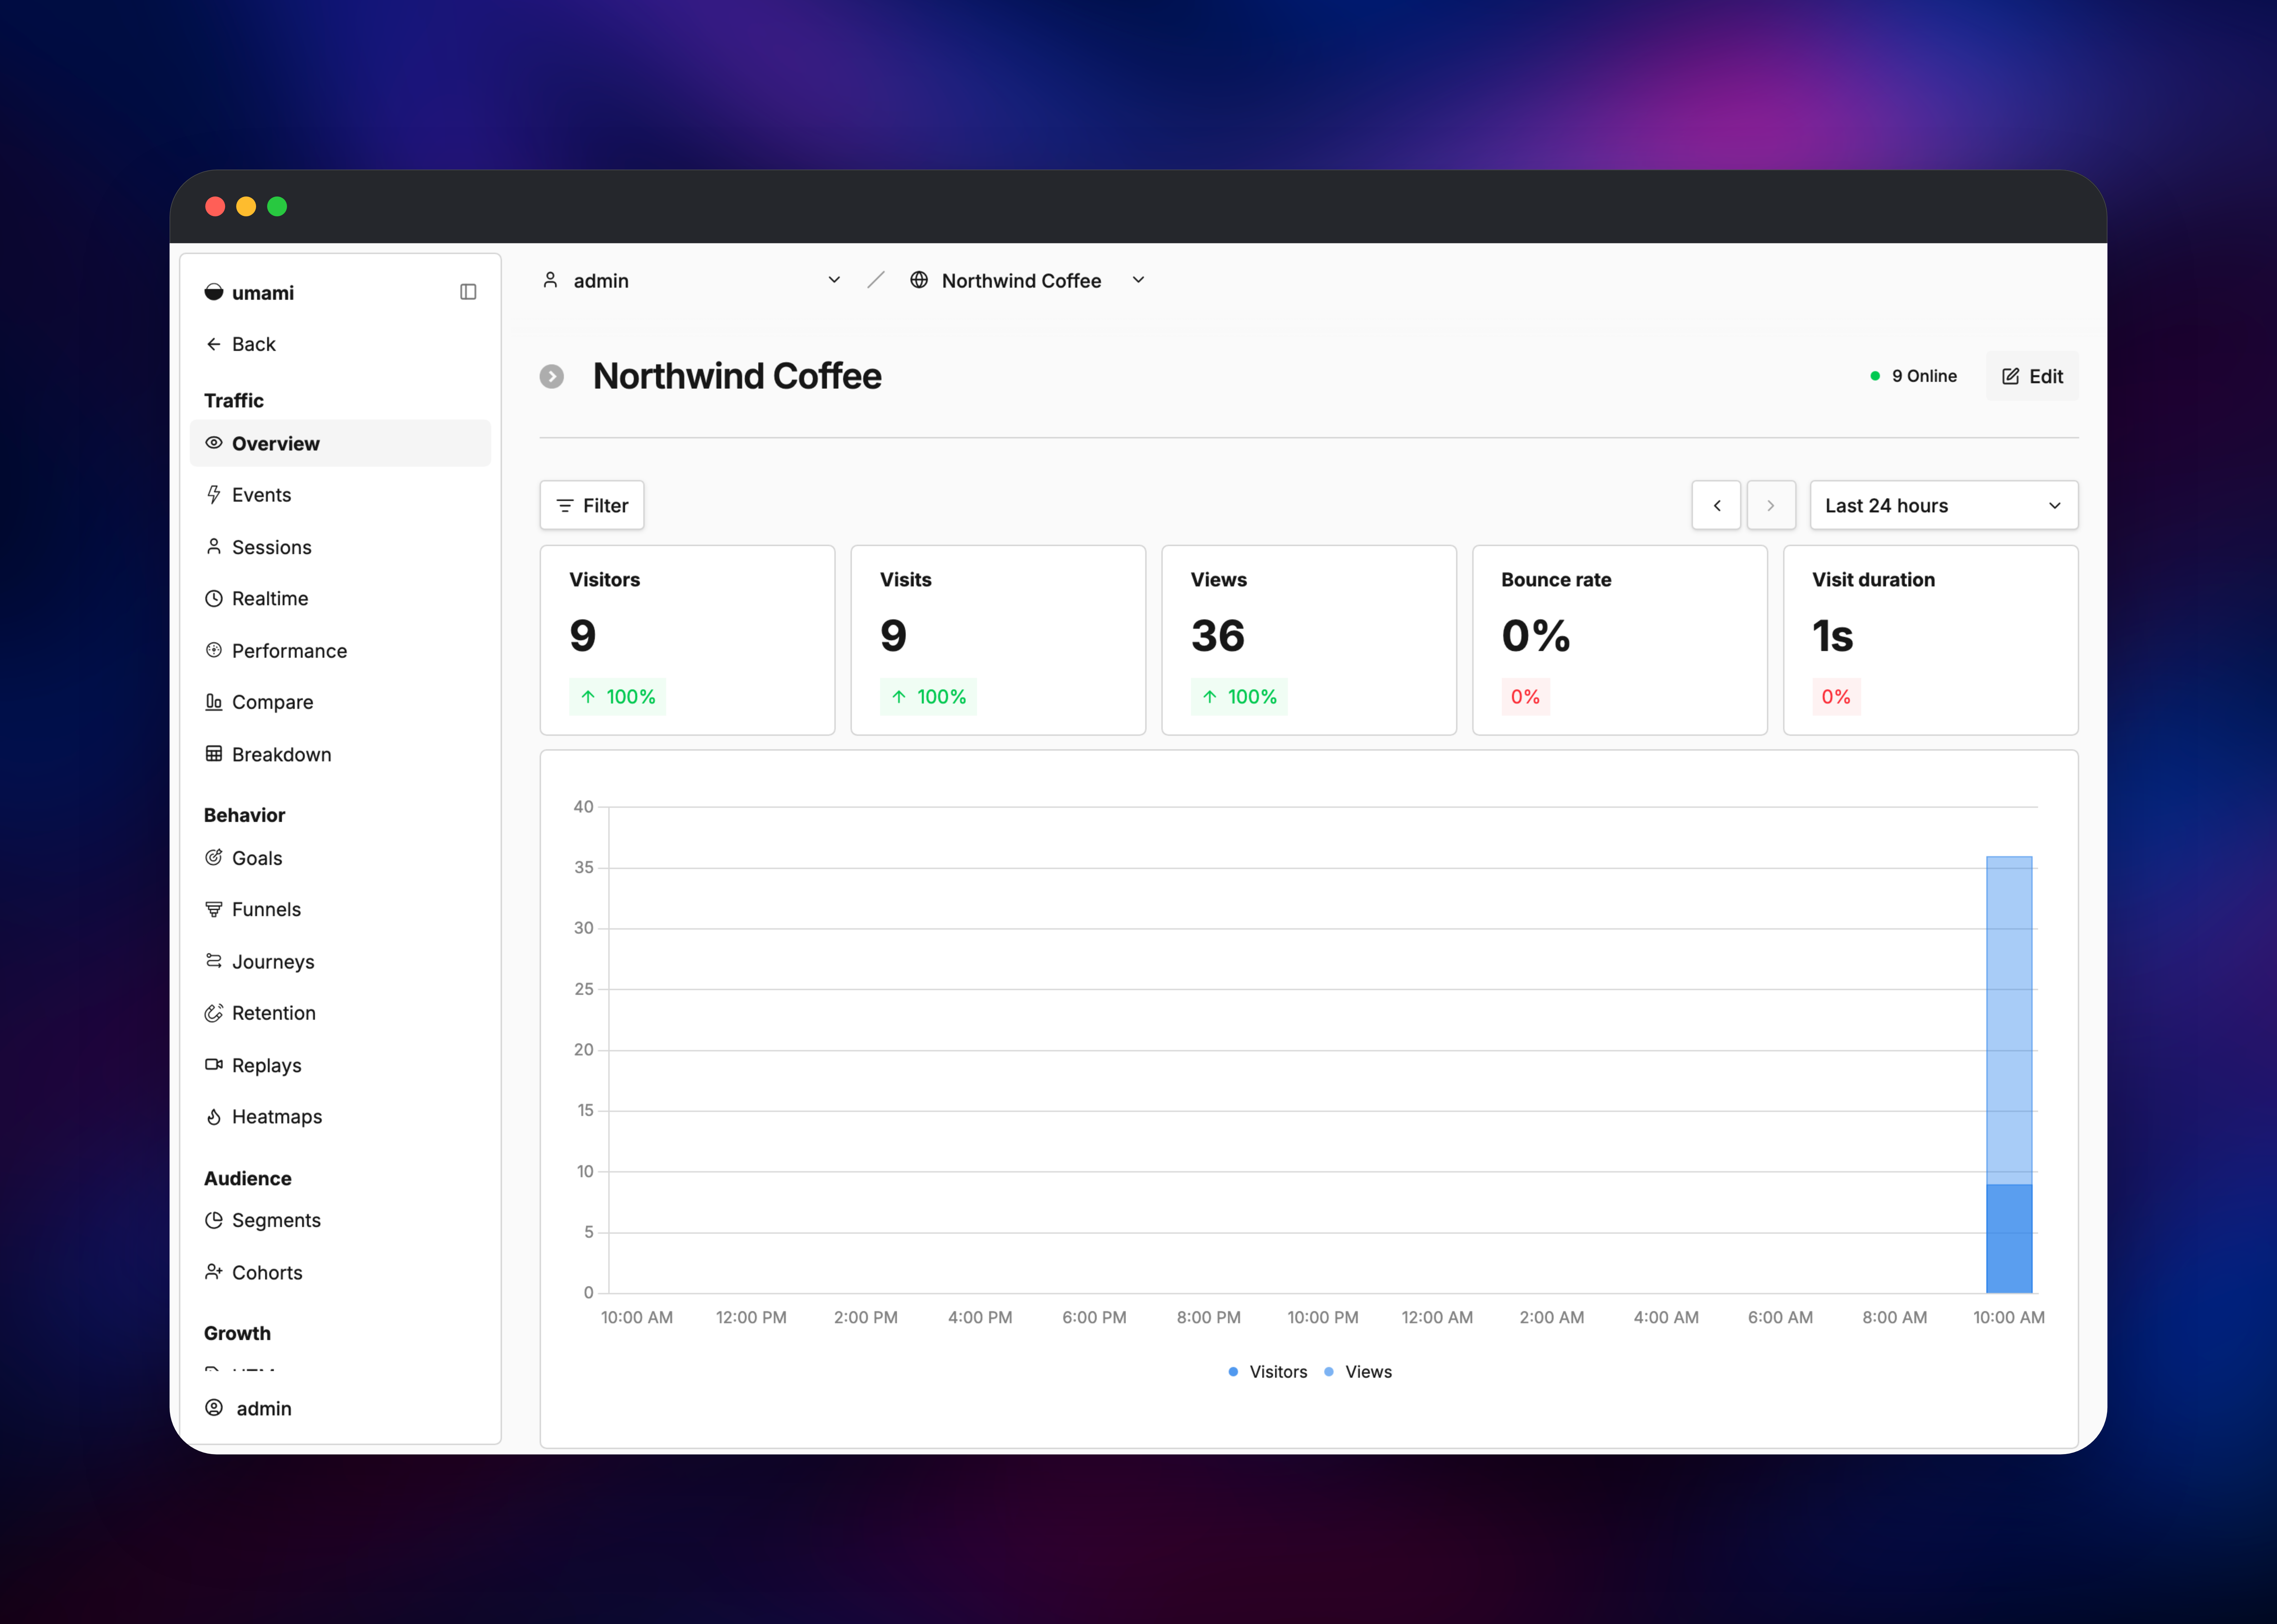Click the "Behavior" section heading

[245, 815]
